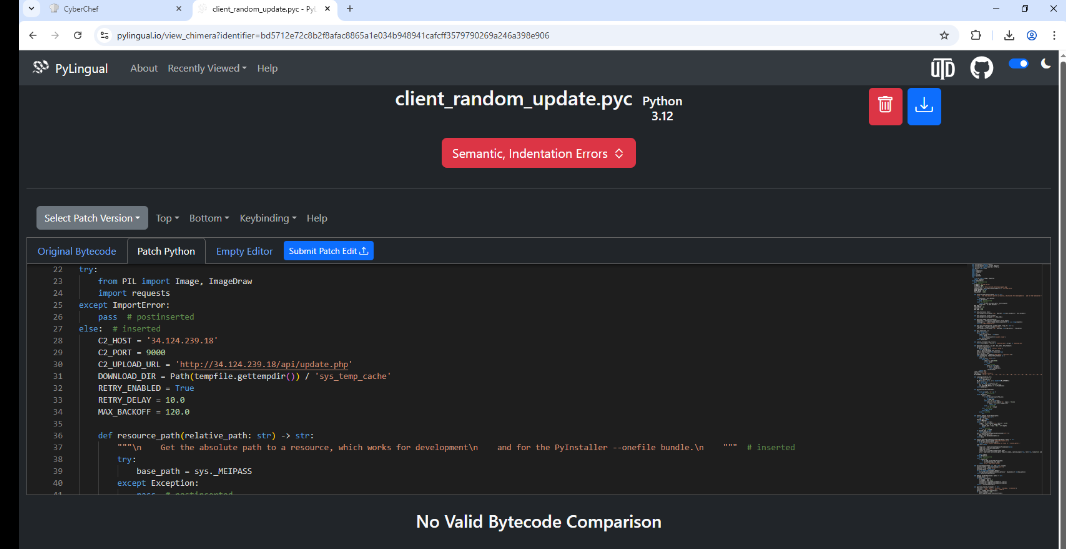Viewport: 1066px width, 549px height.
Task: Open the Keybinding dropdown menu
Action: coord(269,218)
